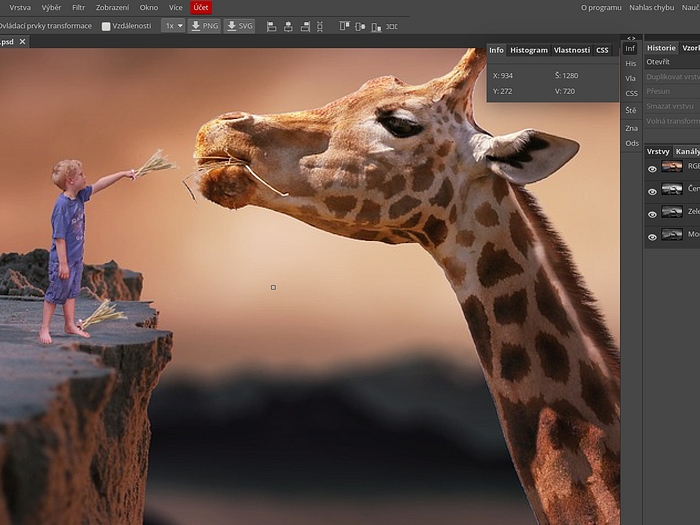Collapse the side panels with the <> arrows
The width and height of the screenshot is (700, 525).
pyautogui.click(x=631, y=39)
